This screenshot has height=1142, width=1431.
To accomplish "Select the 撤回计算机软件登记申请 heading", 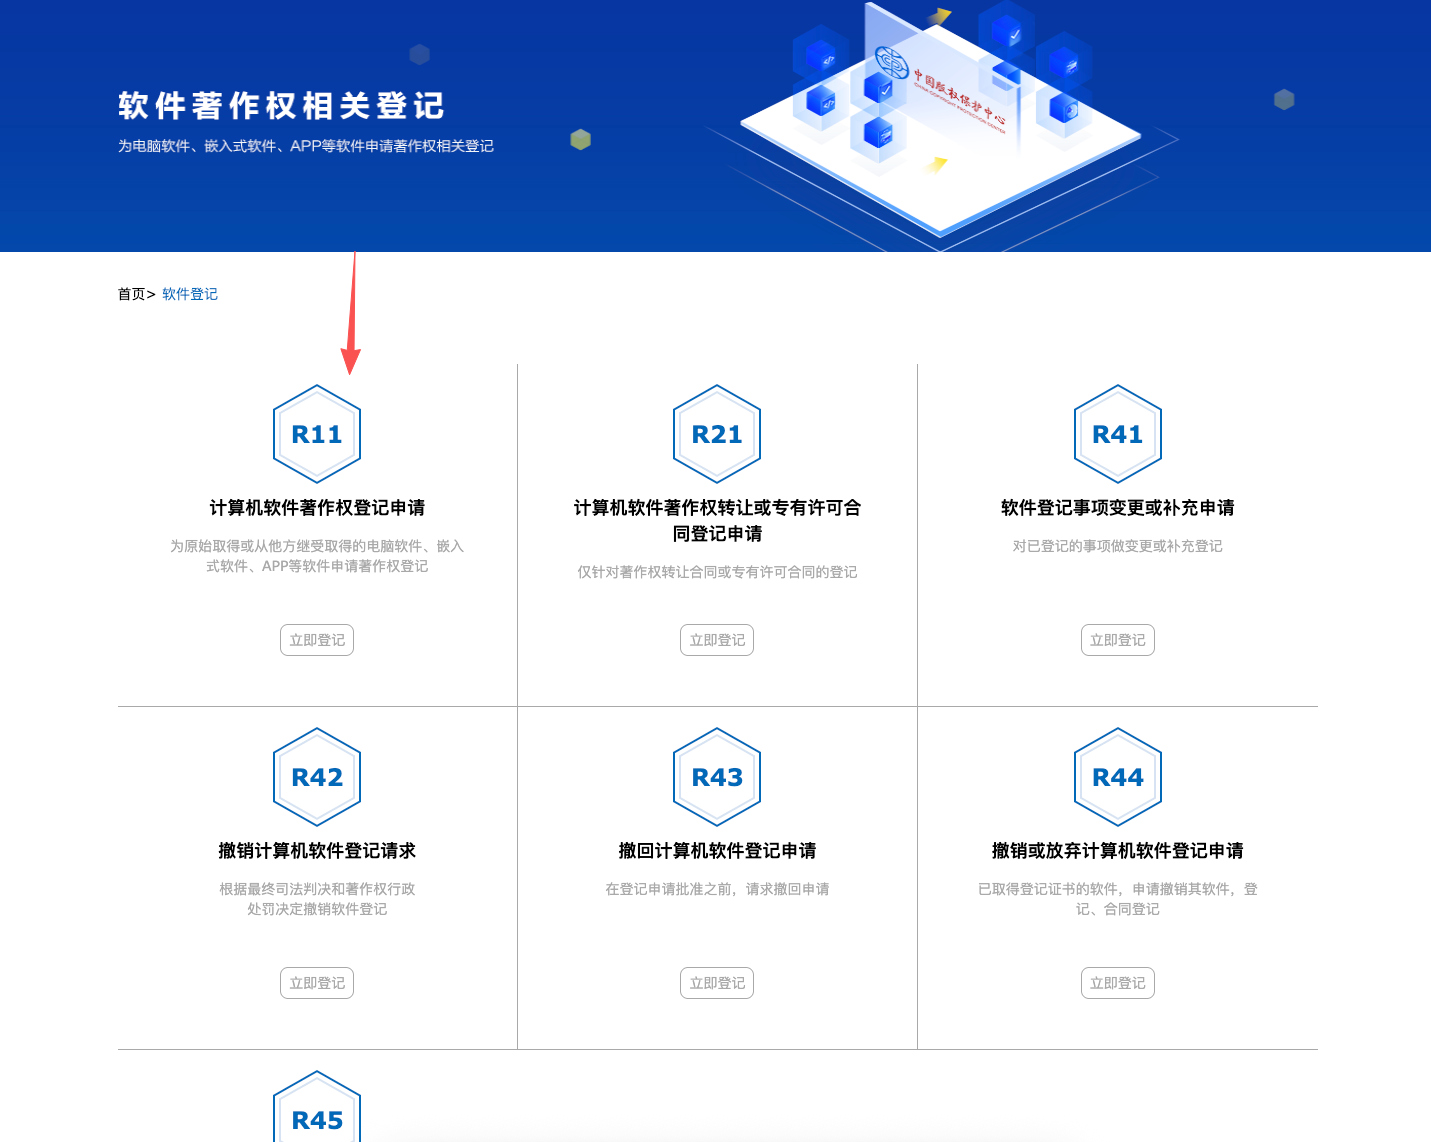I will [x=717, y=851].
